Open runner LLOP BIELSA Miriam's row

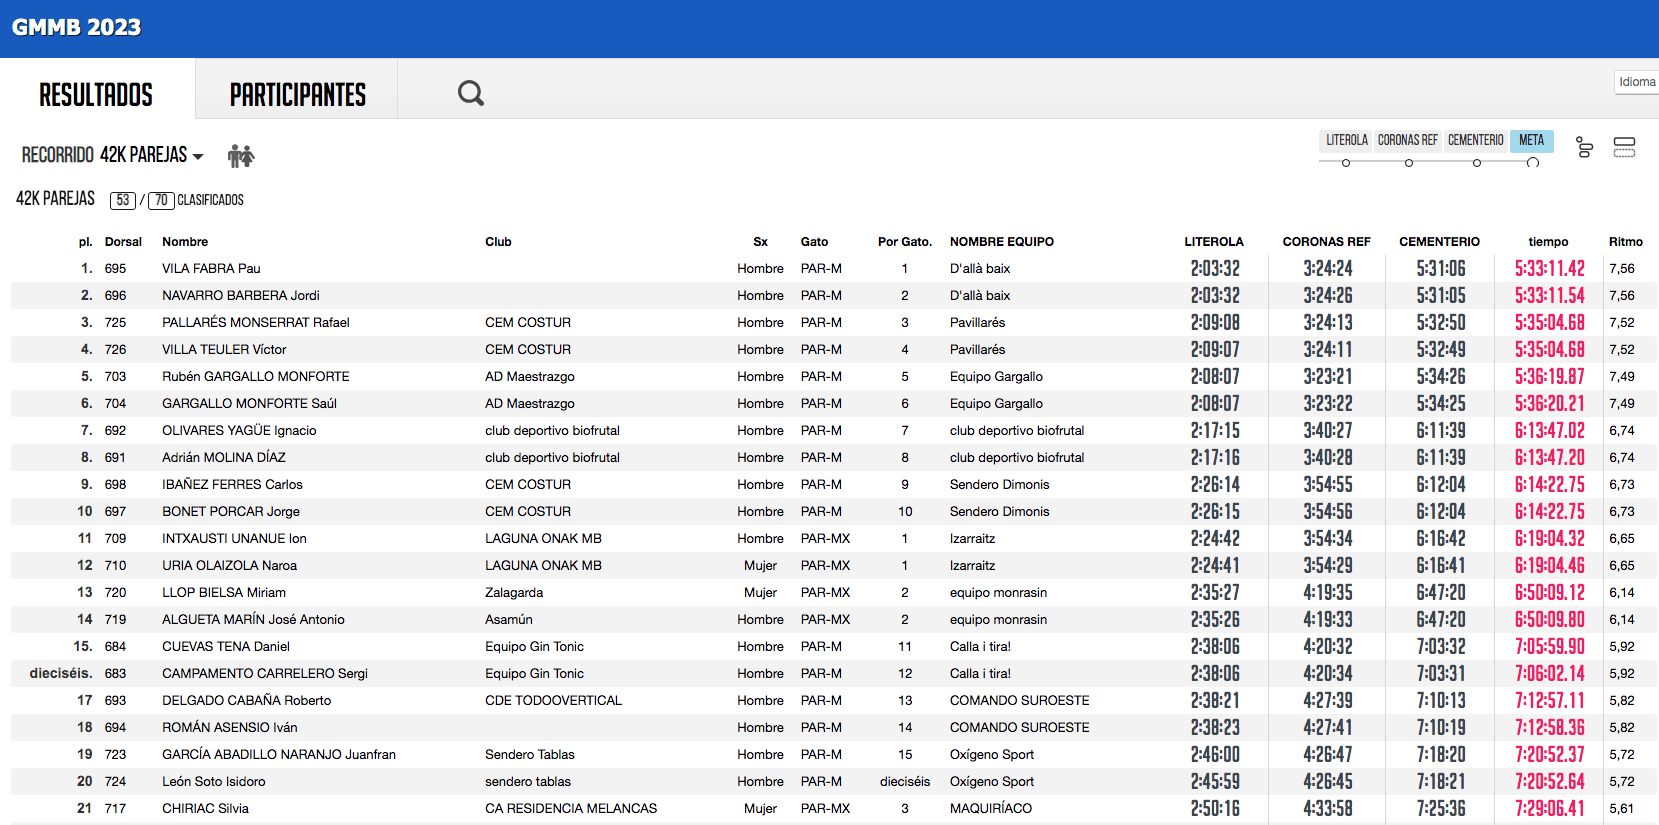click(x=223, y=592)
